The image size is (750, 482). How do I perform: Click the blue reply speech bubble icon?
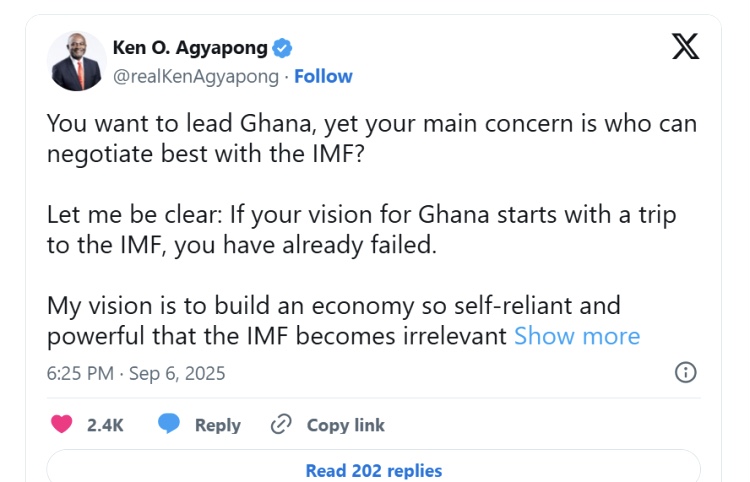(x=169, y=424)
